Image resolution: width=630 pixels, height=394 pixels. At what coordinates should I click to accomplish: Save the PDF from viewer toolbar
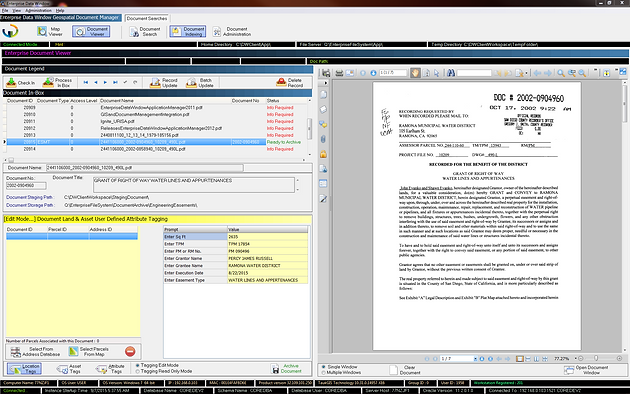tap(326, 73)
